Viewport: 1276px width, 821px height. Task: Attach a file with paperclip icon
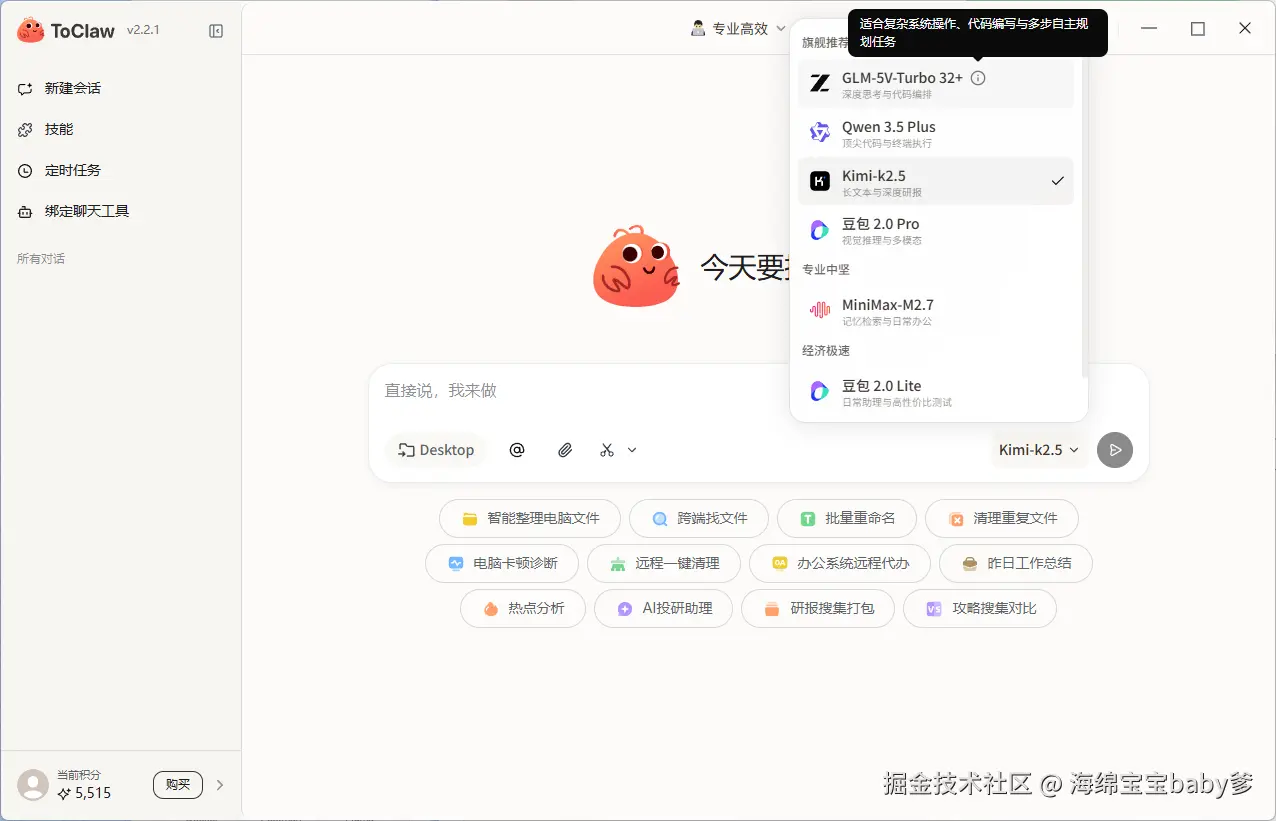tap(565, 450)
